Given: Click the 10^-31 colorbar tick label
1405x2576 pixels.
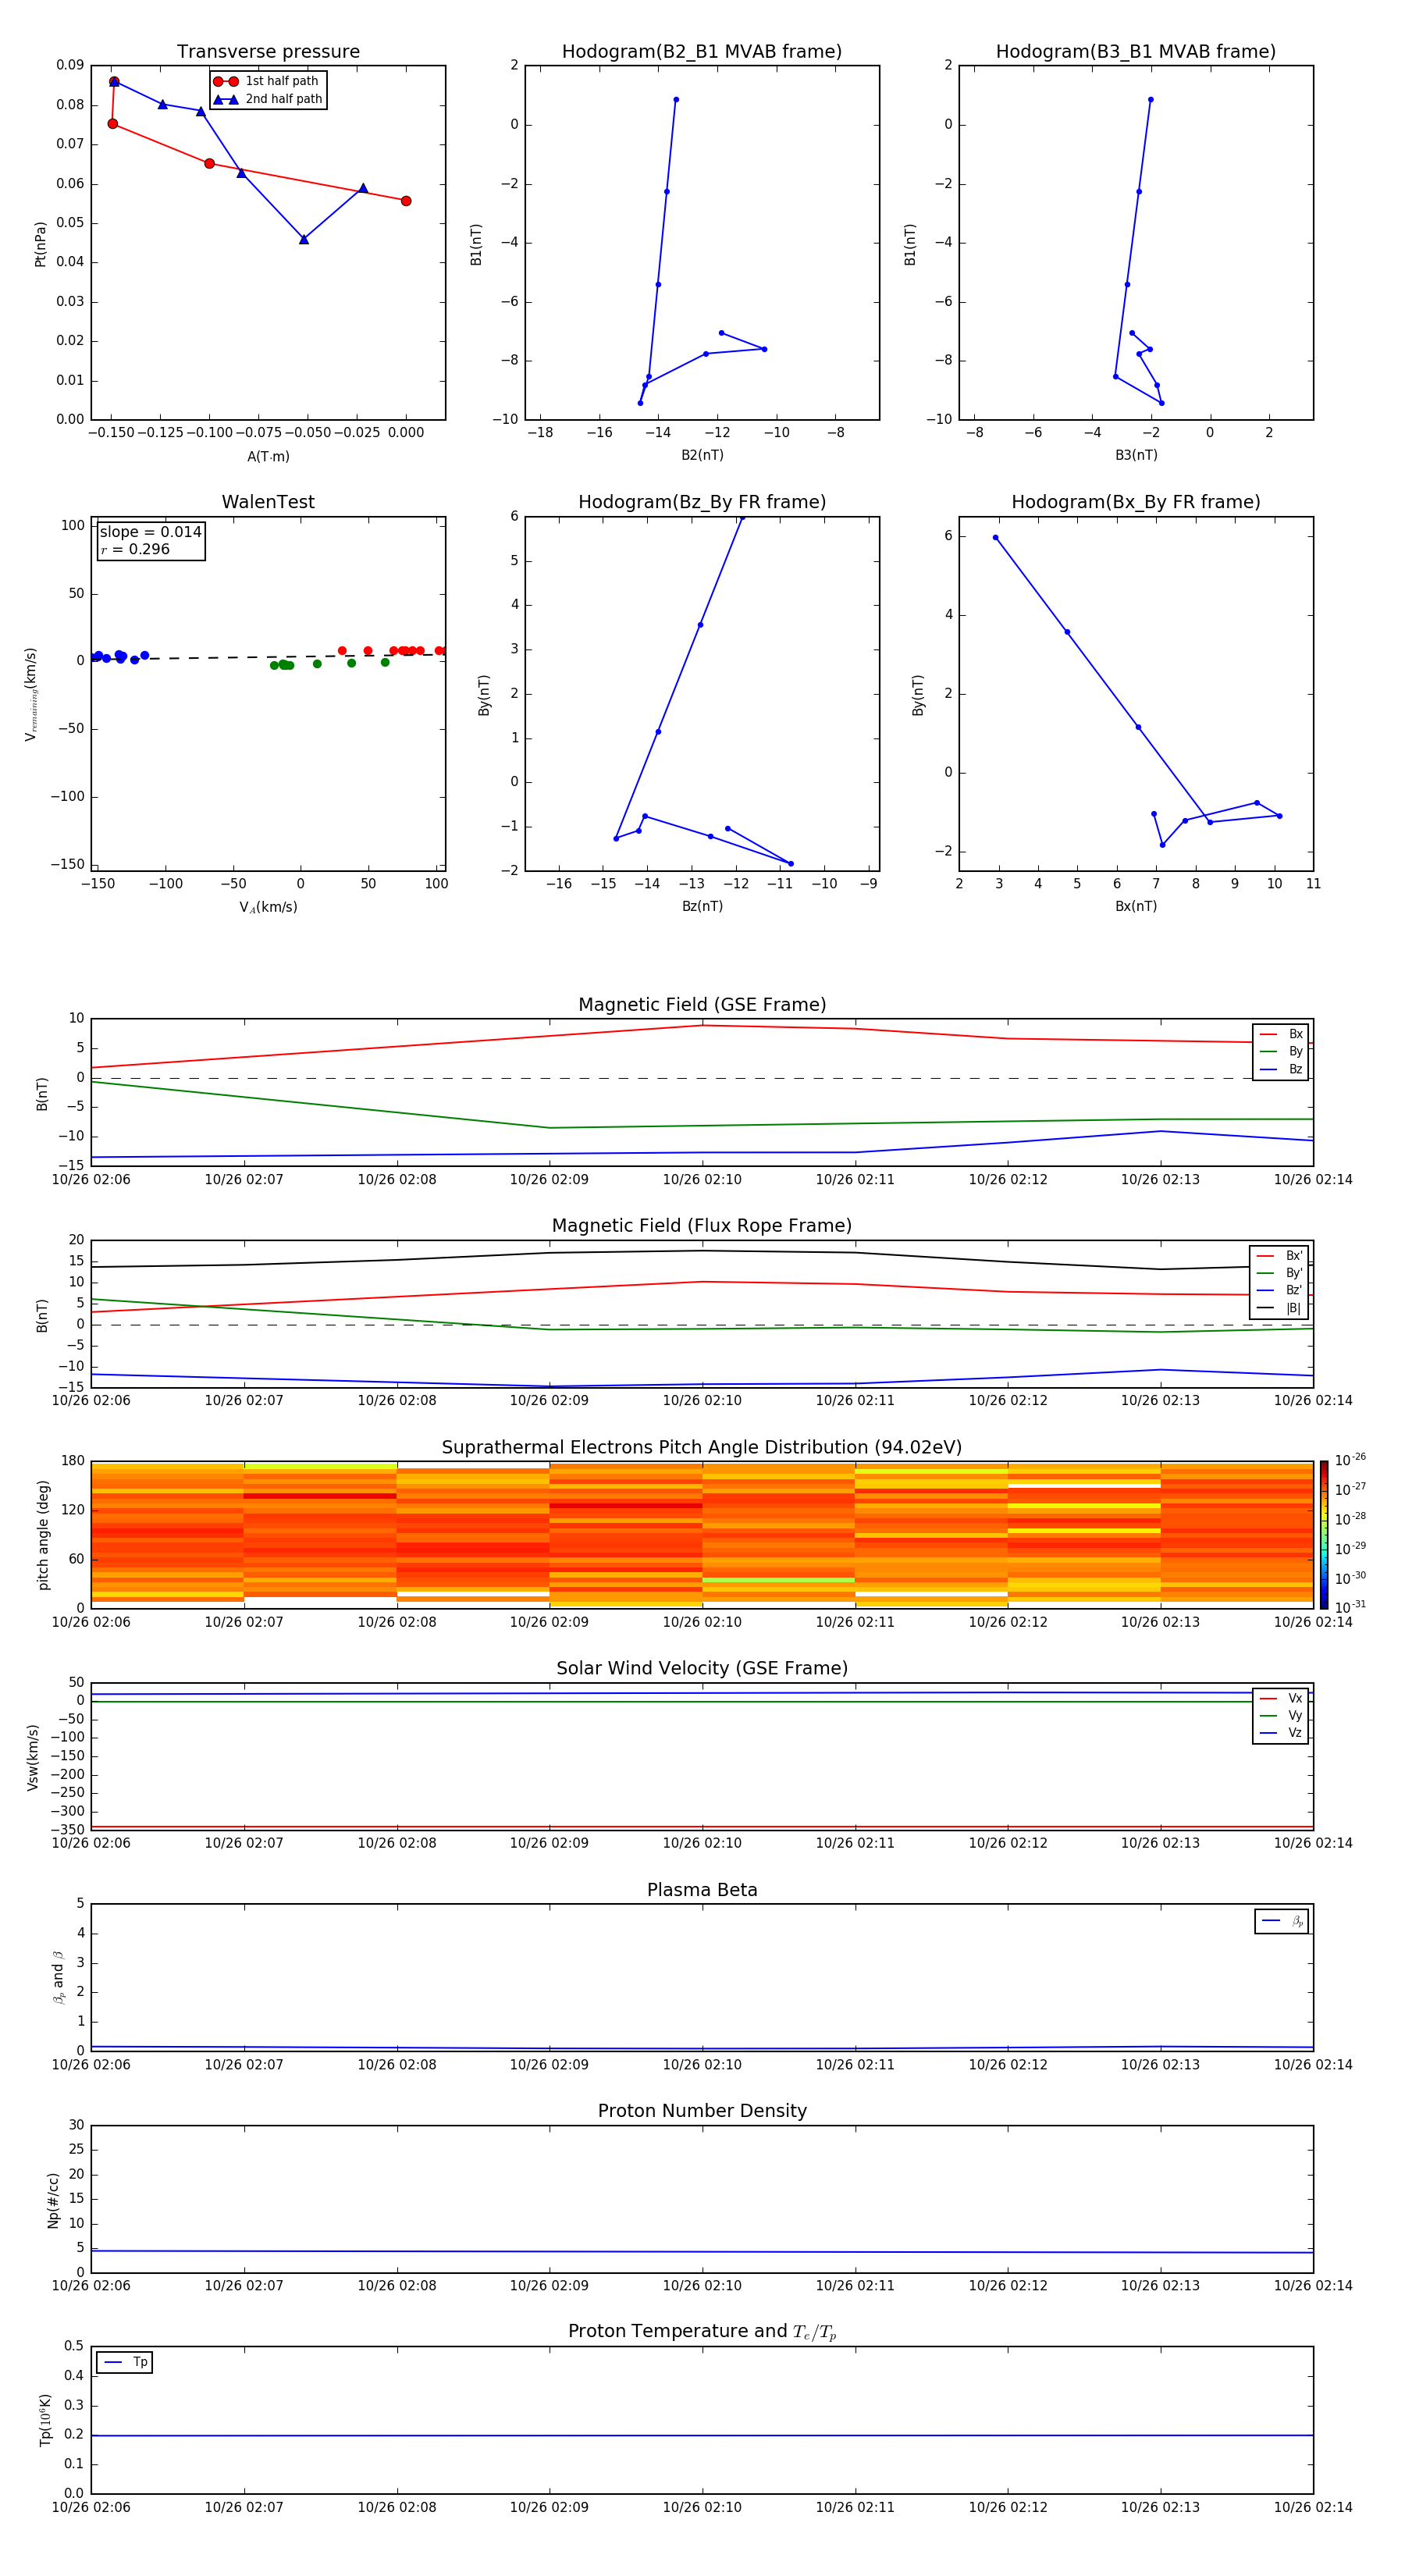Looking at the screenshot, I should [1350, 1607].
